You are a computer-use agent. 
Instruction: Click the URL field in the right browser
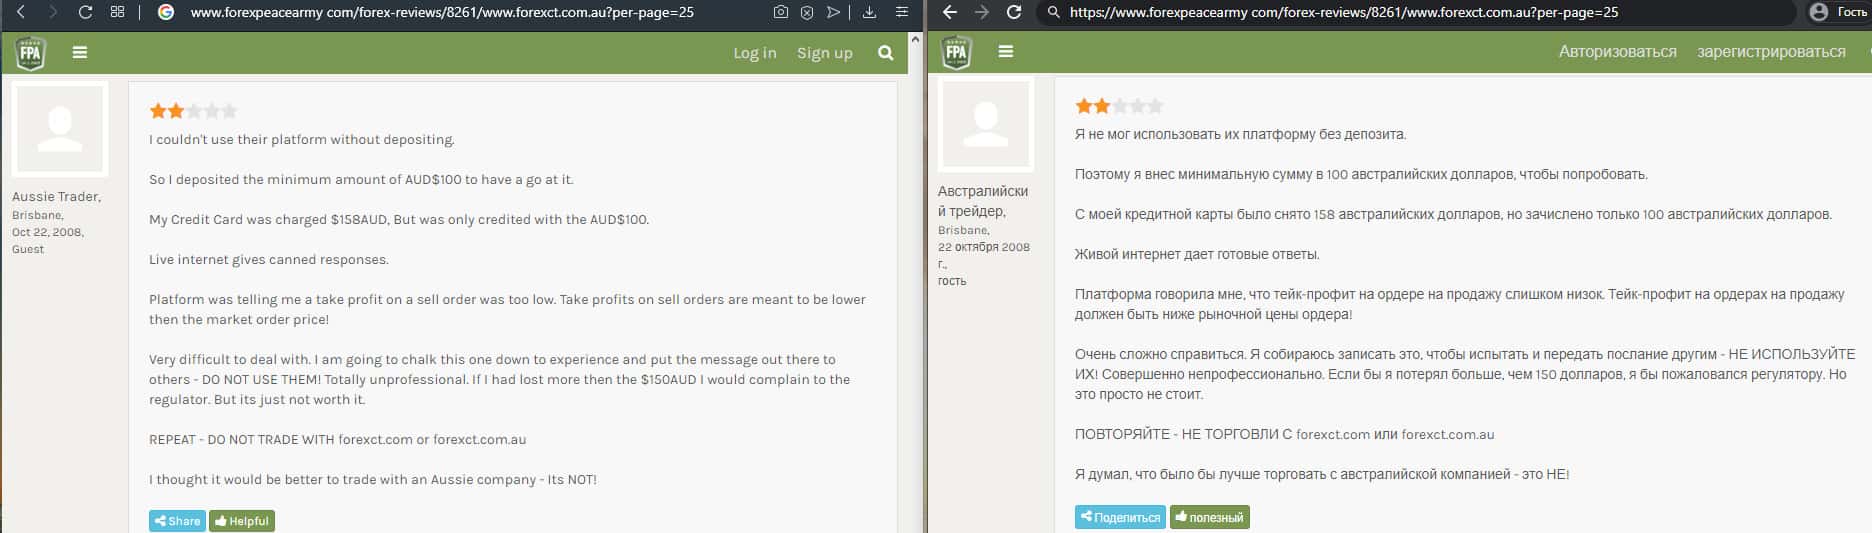coord(1343,12)
